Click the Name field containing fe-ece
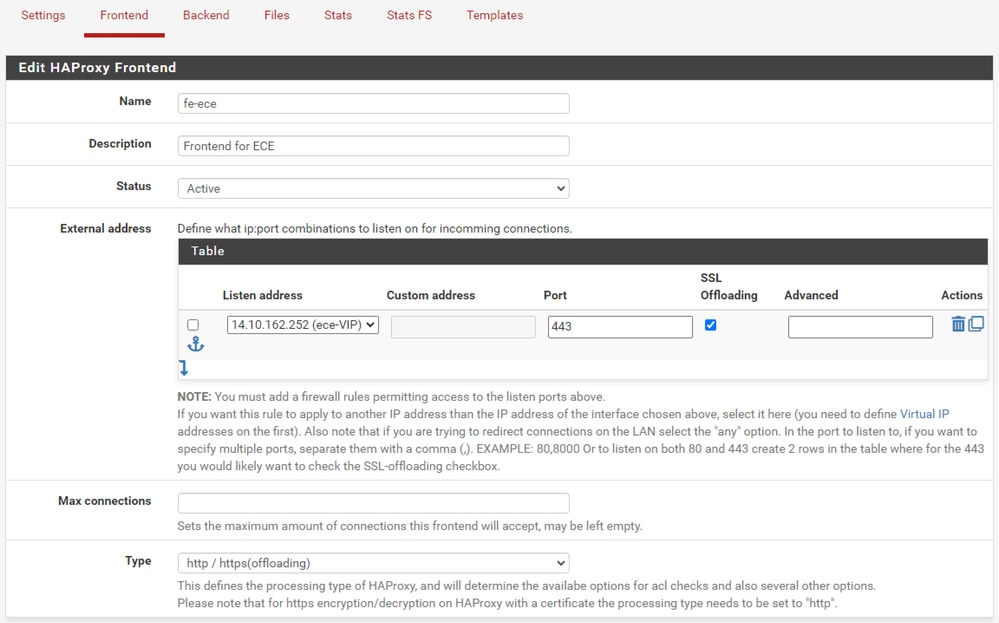This screenshot has width=999, height=623. point(373,104)
